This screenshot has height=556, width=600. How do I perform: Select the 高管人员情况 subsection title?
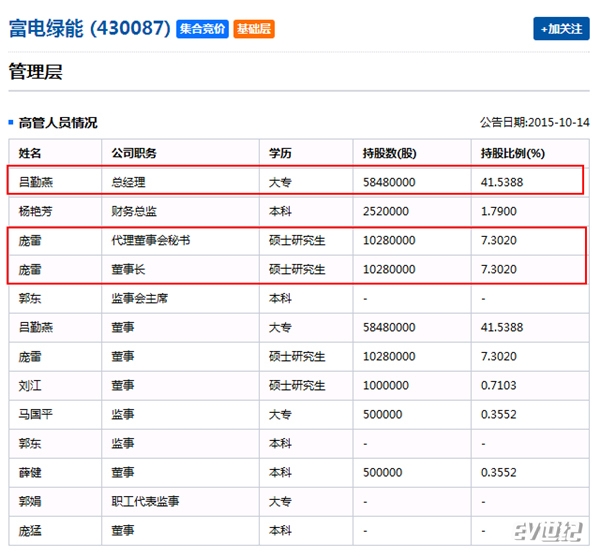(58, 123)
